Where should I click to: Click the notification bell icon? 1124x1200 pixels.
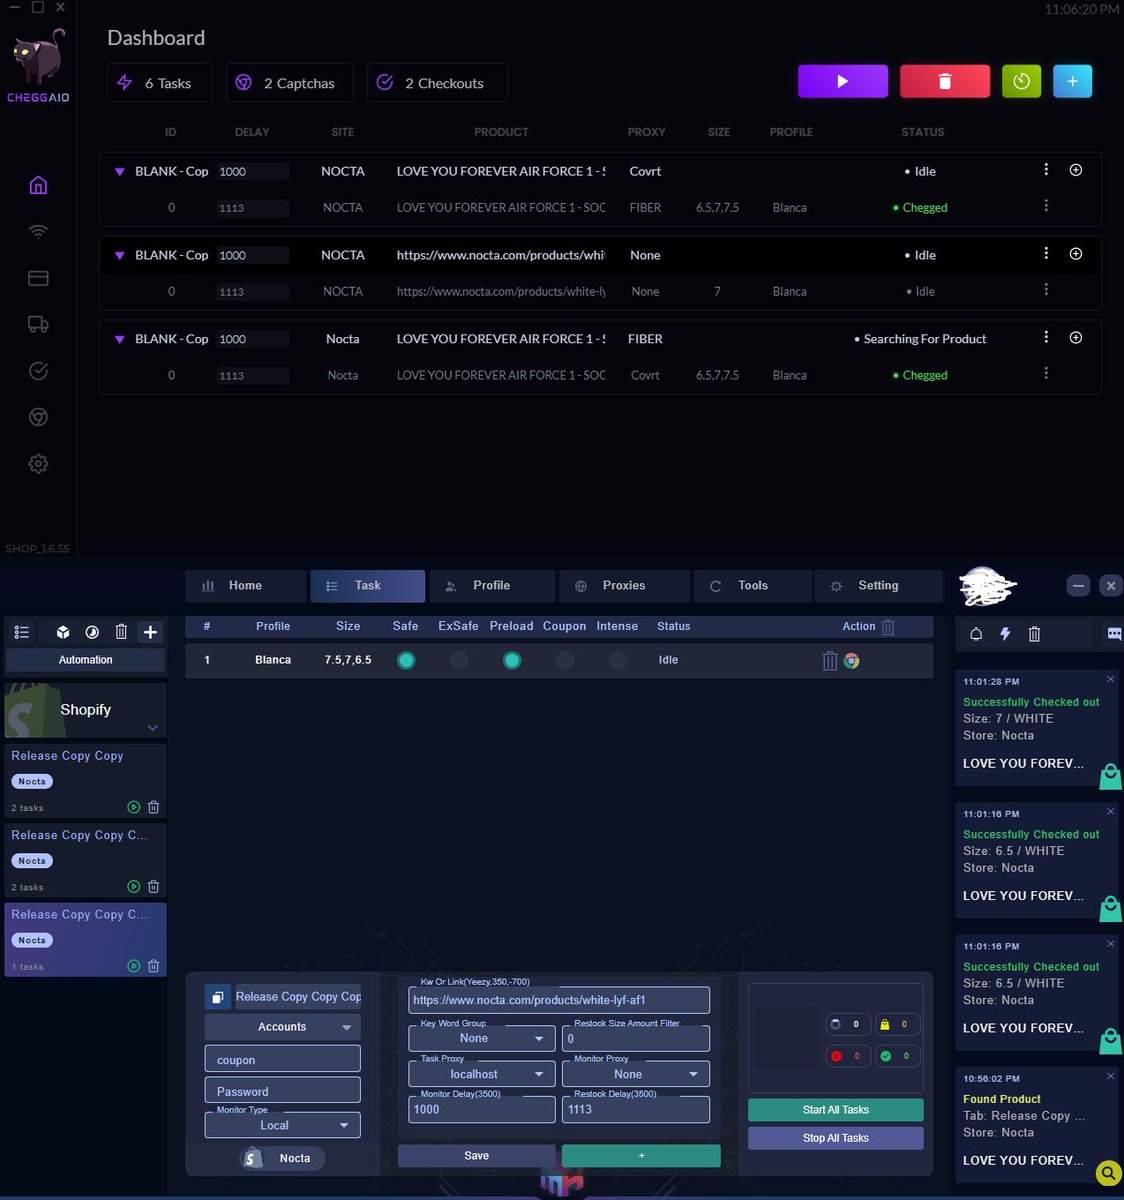(976, 634)
